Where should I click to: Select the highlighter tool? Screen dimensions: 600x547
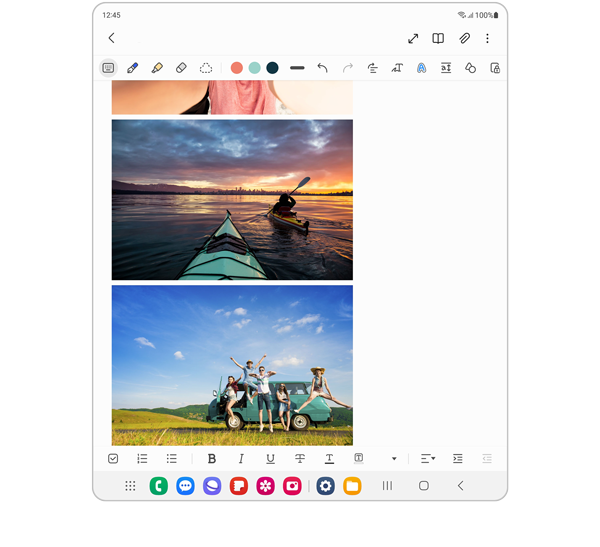(157, 68)
